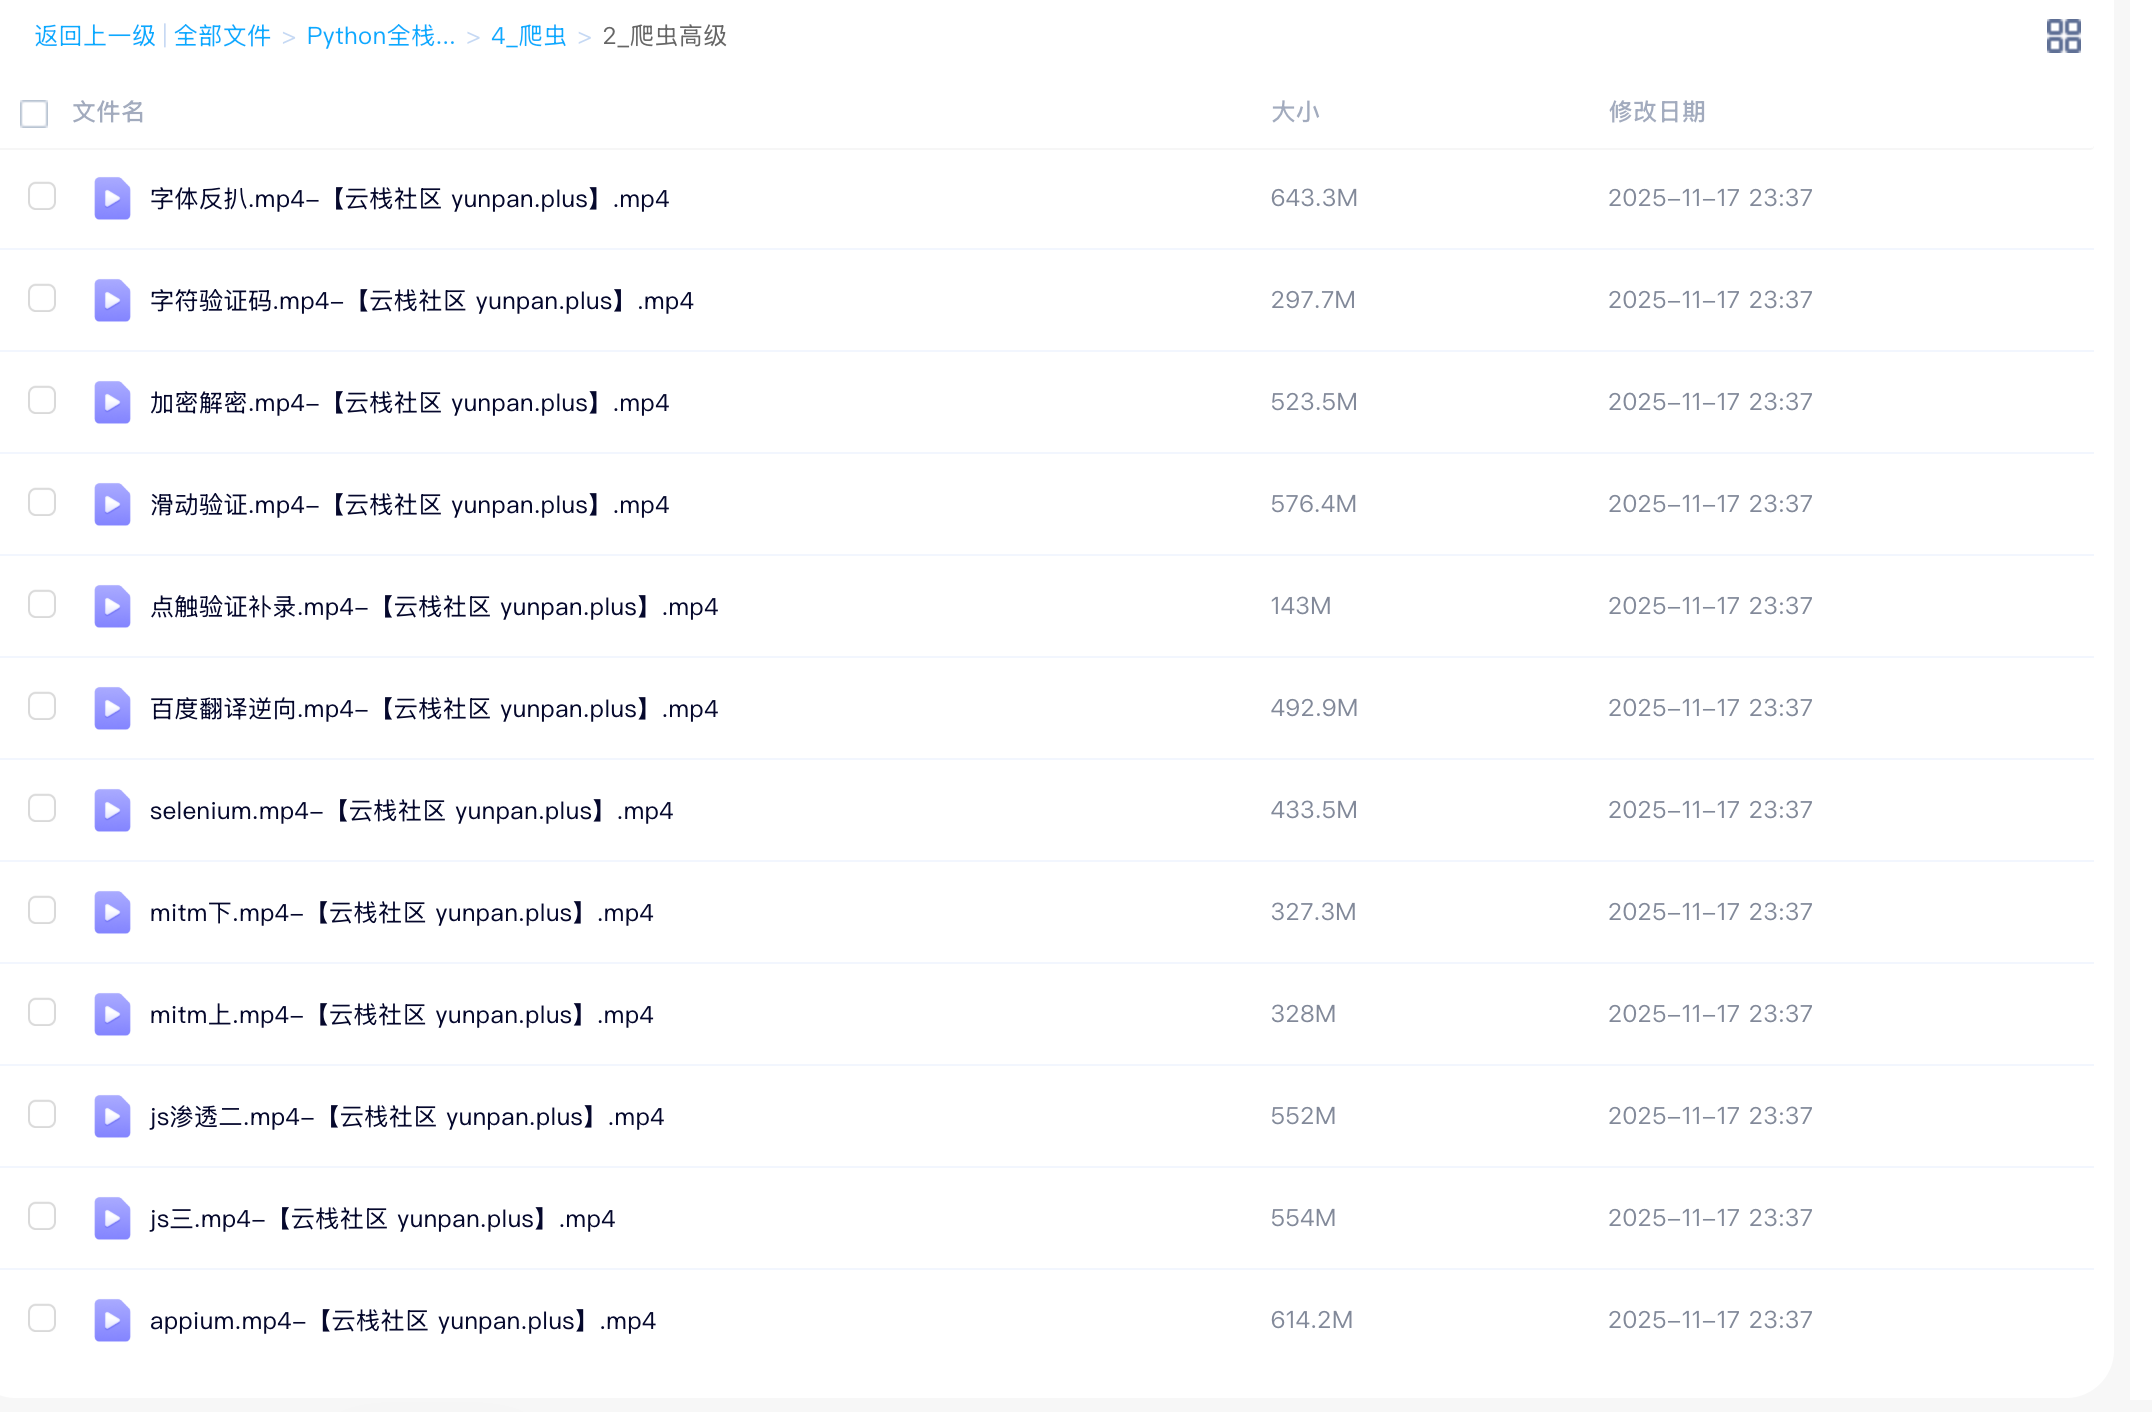Navigate to Python全栈... breadcrumb

[x=380, y=36]
